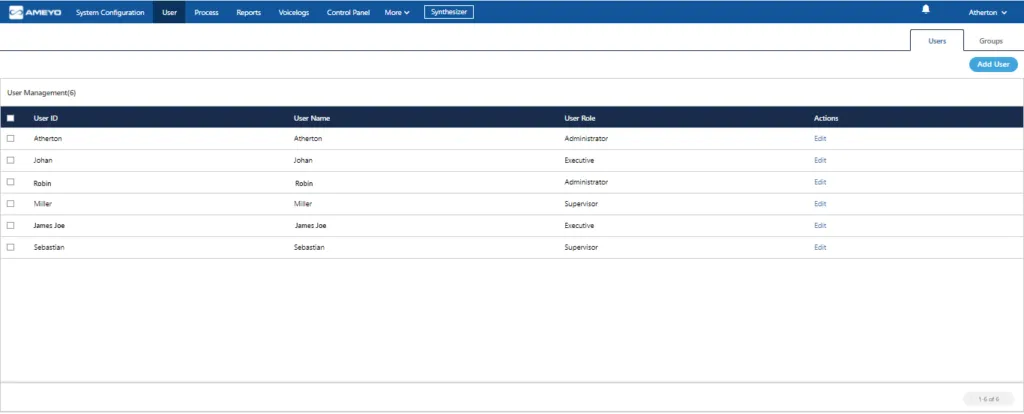
Task: Open the Reports menu
Action: (x=248, y=12)
